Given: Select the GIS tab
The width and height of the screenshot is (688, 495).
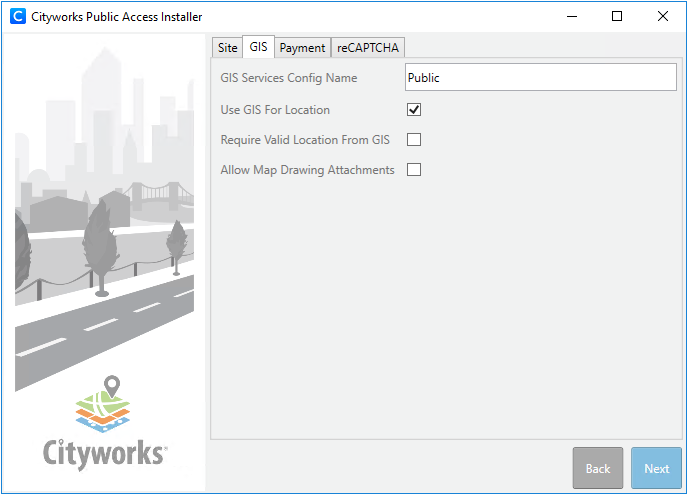Looking at the screenshot, I should [x=258, y=47].
